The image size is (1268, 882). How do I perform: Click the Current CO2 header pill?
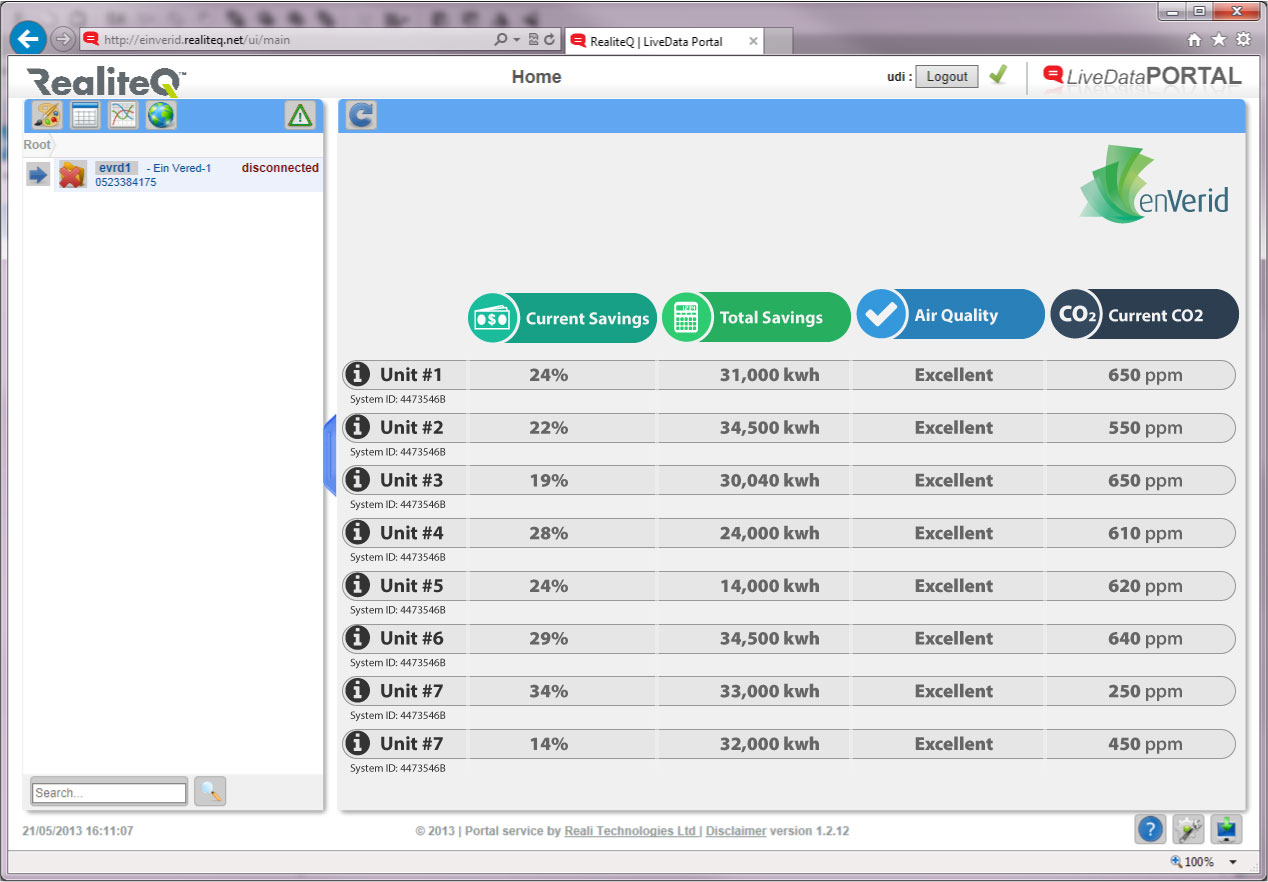click(1145, 314)
